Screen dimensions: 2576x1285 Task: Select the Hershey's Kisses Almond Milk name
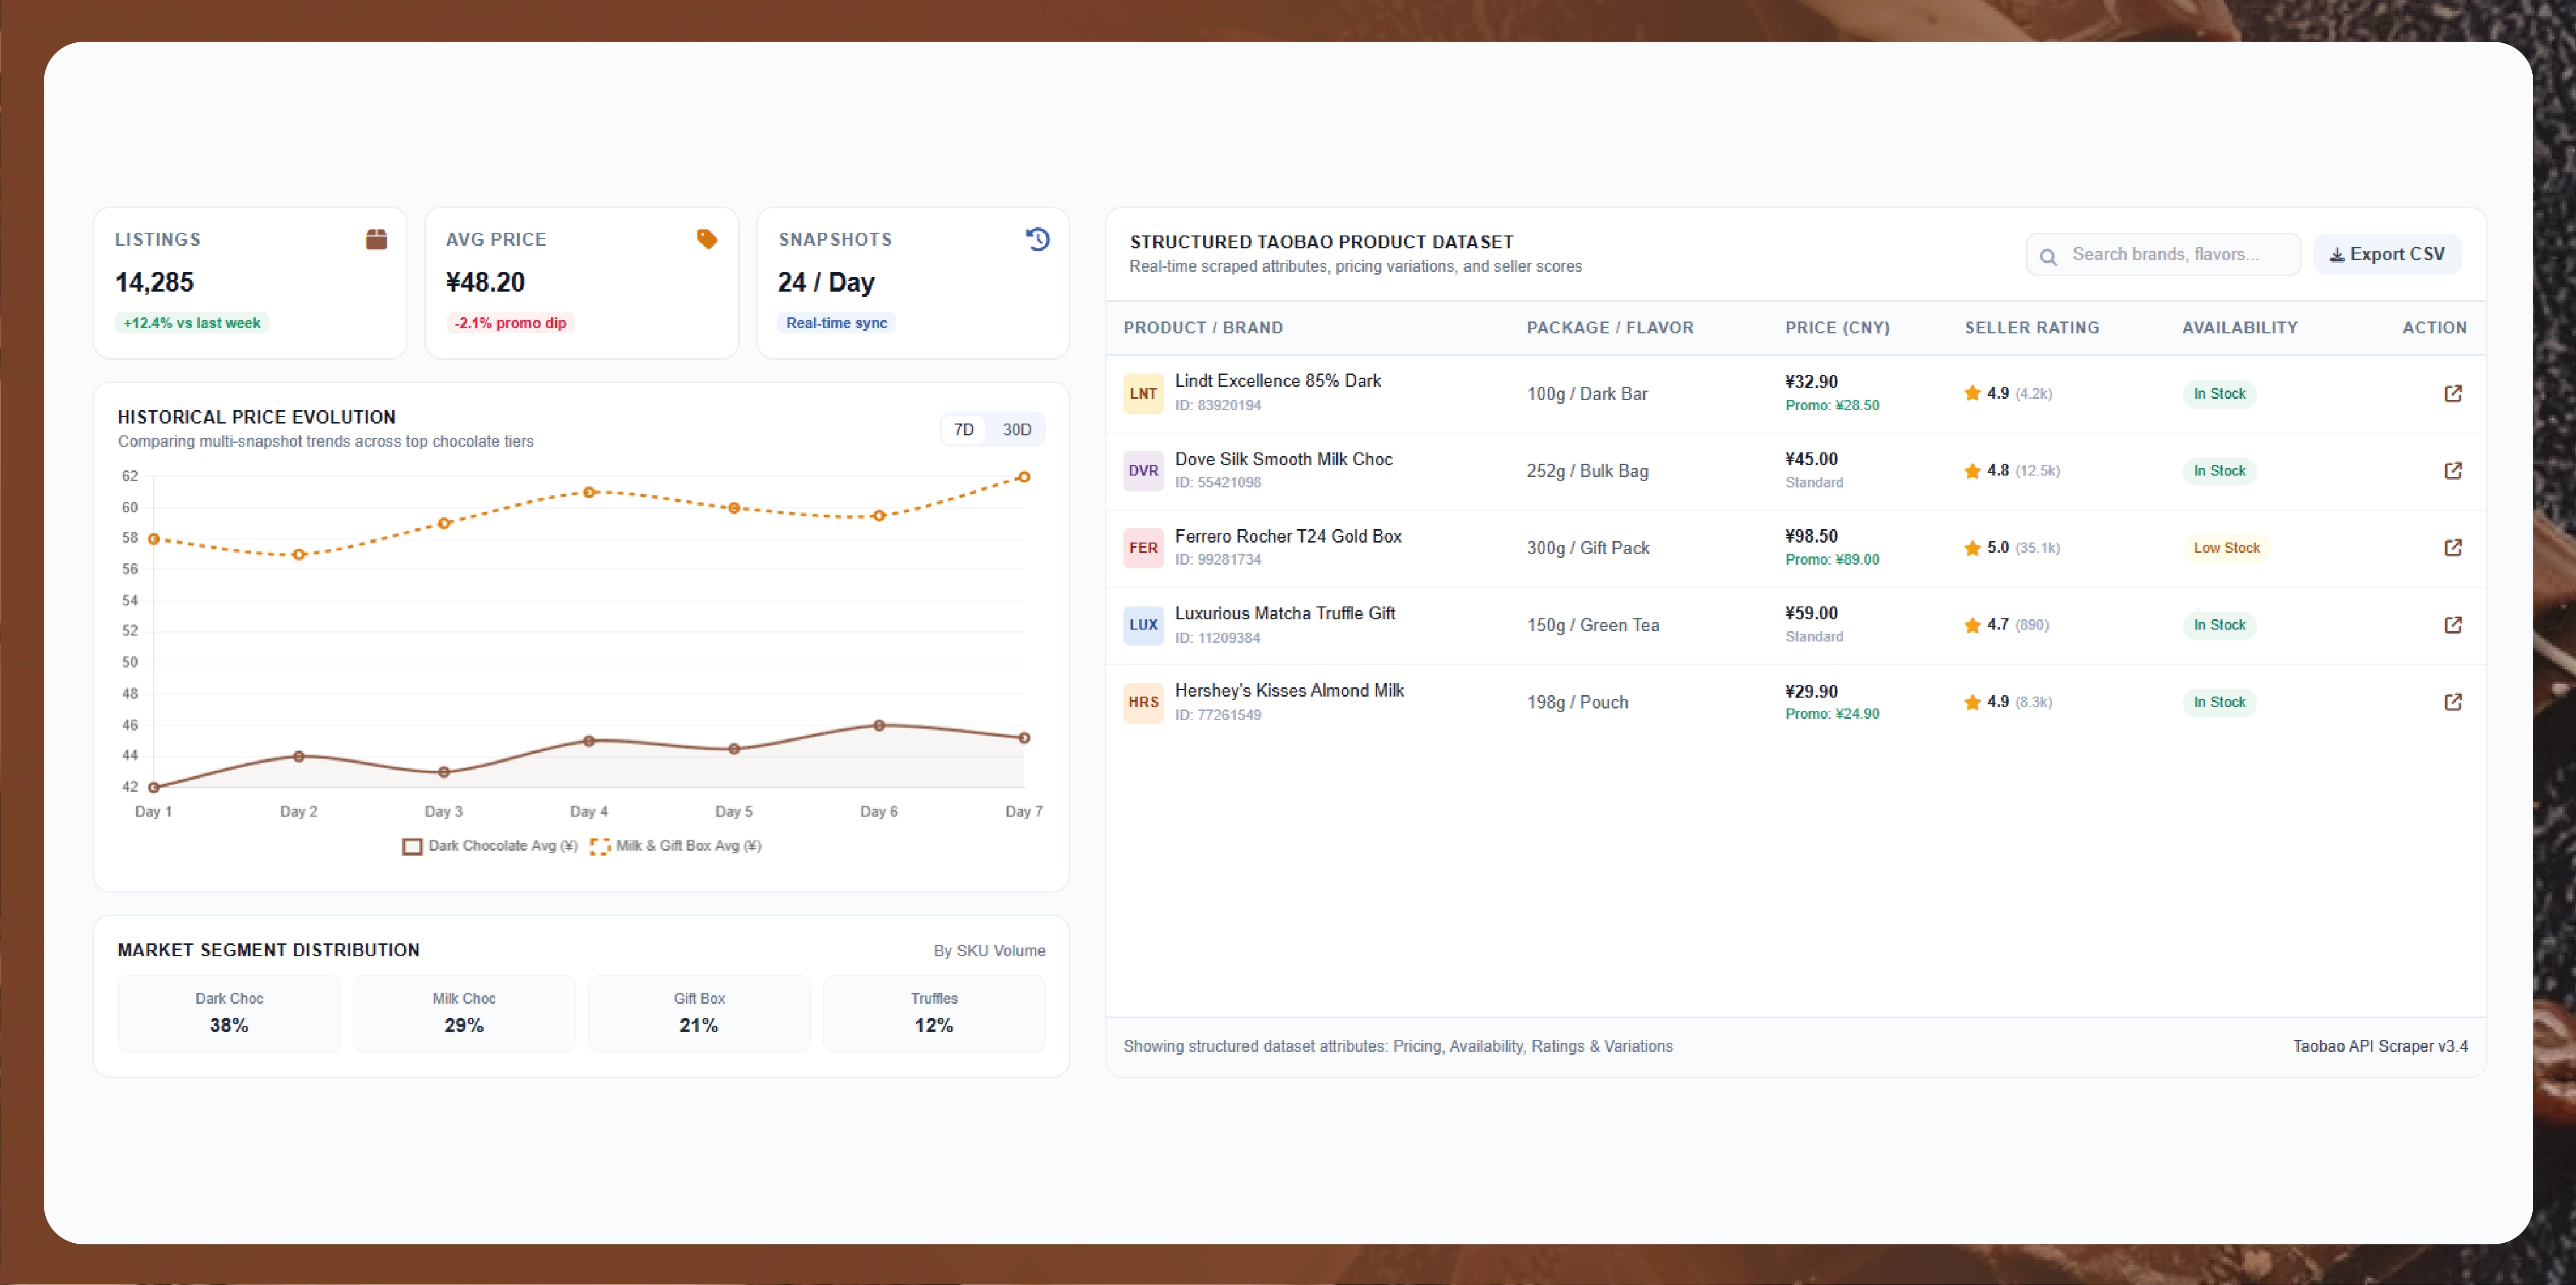coord(1289,690)
